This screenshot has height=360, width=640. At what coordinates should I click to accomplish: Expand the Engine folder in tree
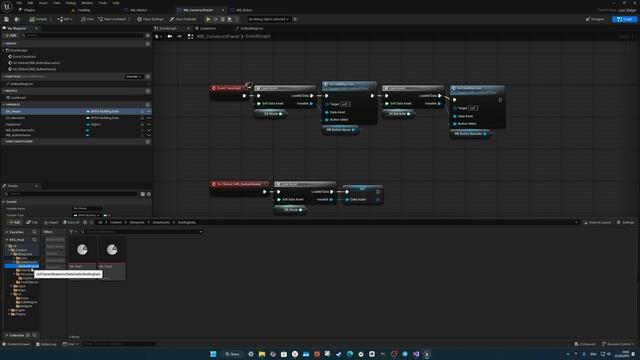coord(9,310)
